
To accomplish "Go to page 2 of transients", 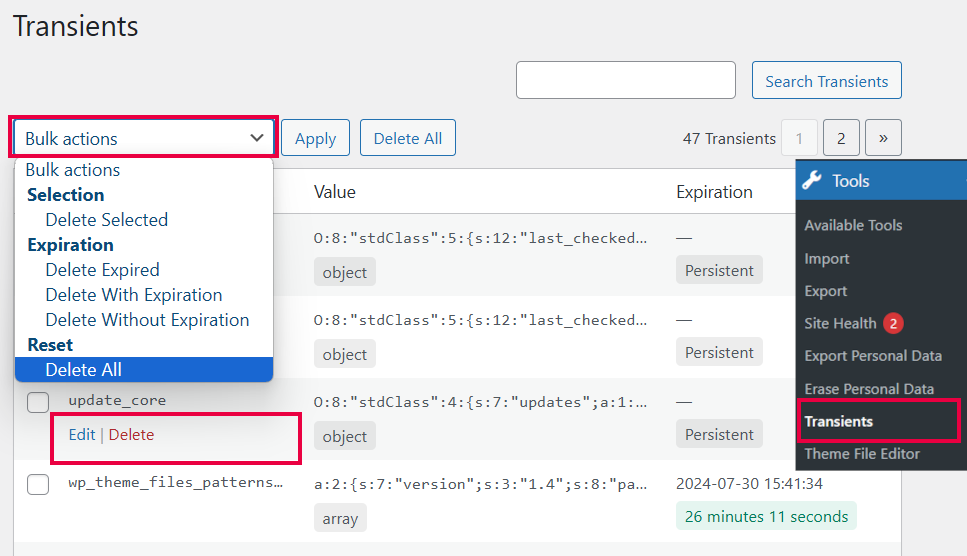I will pyautogui.click(x=841, y=139).
